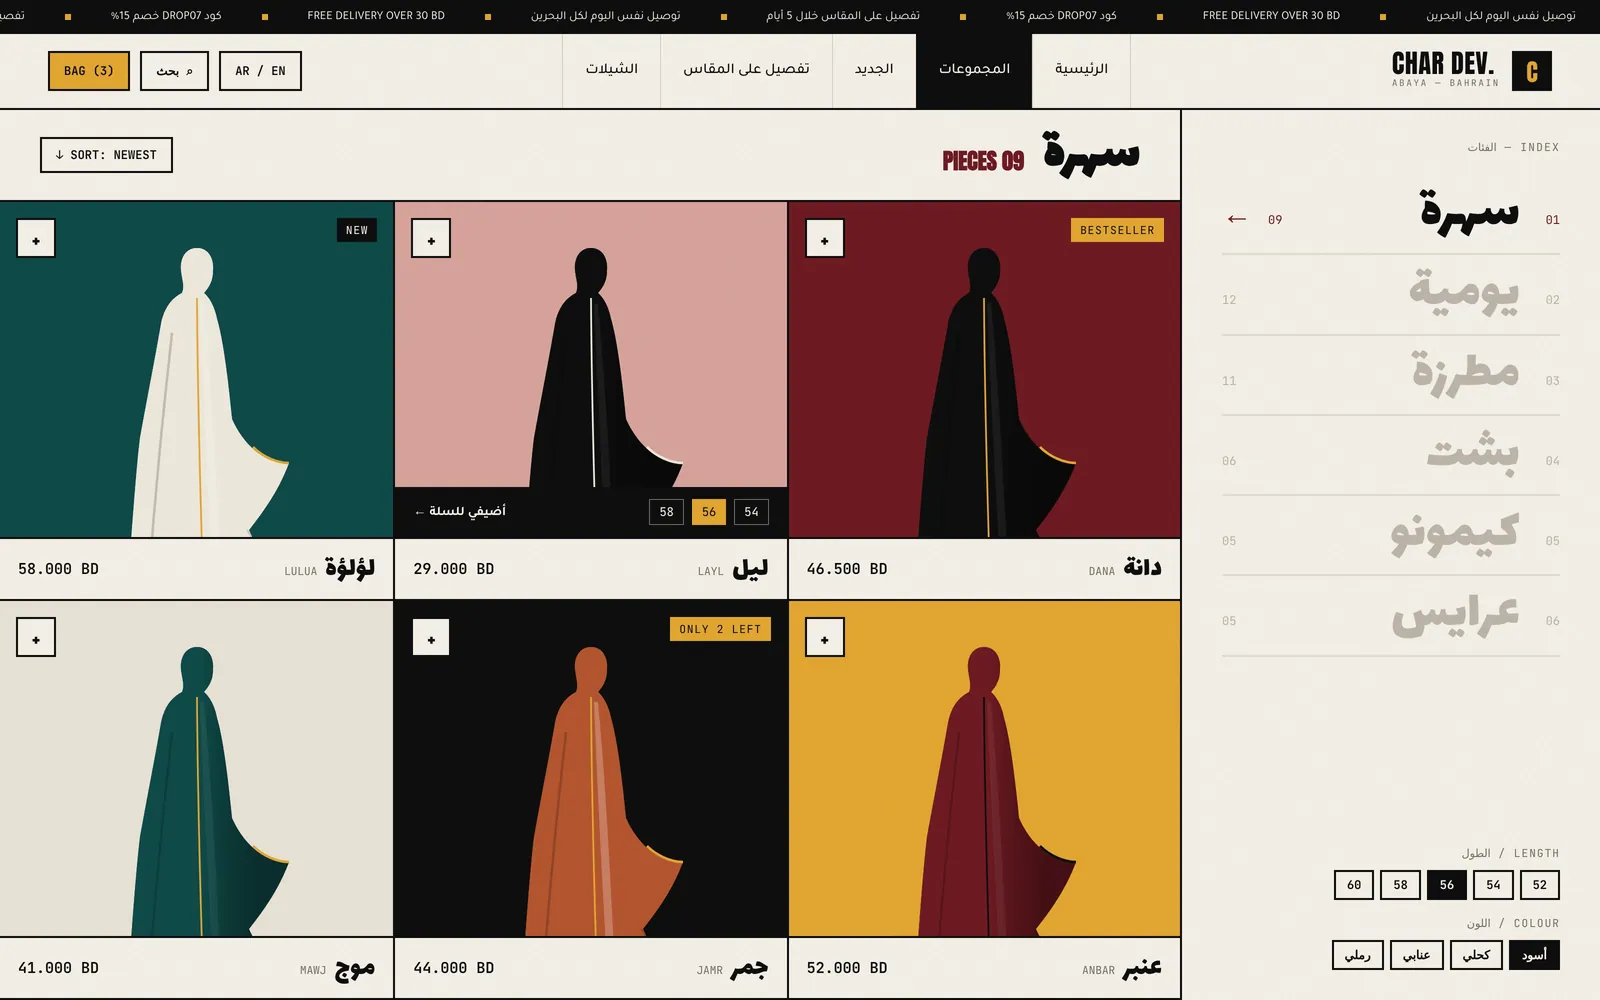Viewport: 1600px width, 1000px height.
Task: Select أسود colour filter
Action: pyautogui.click(x=1534, y=955)
